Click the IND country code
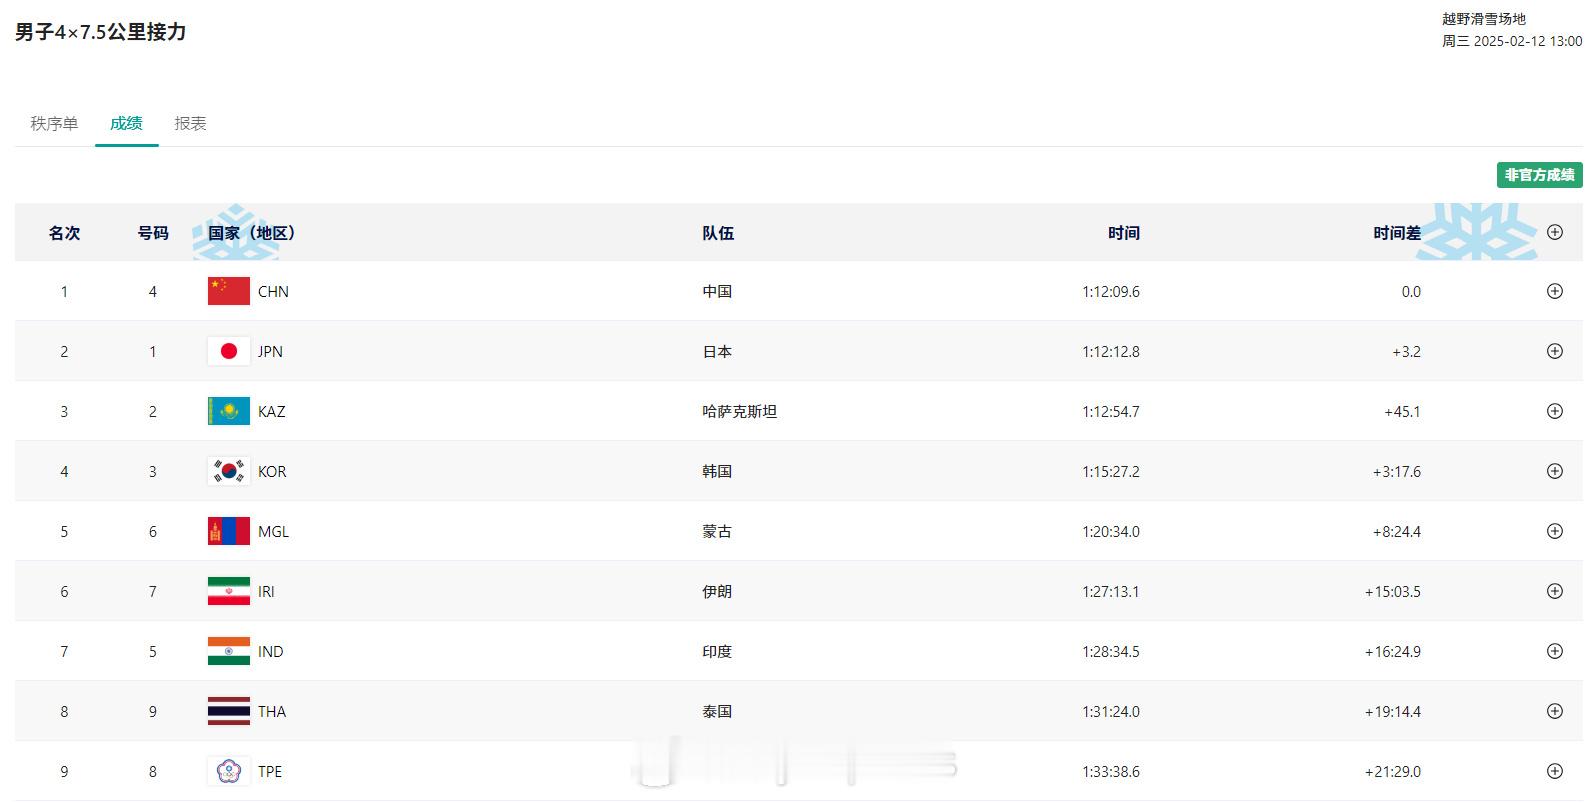The height and width of the screenshot is (803, 1591). [270, 652]
